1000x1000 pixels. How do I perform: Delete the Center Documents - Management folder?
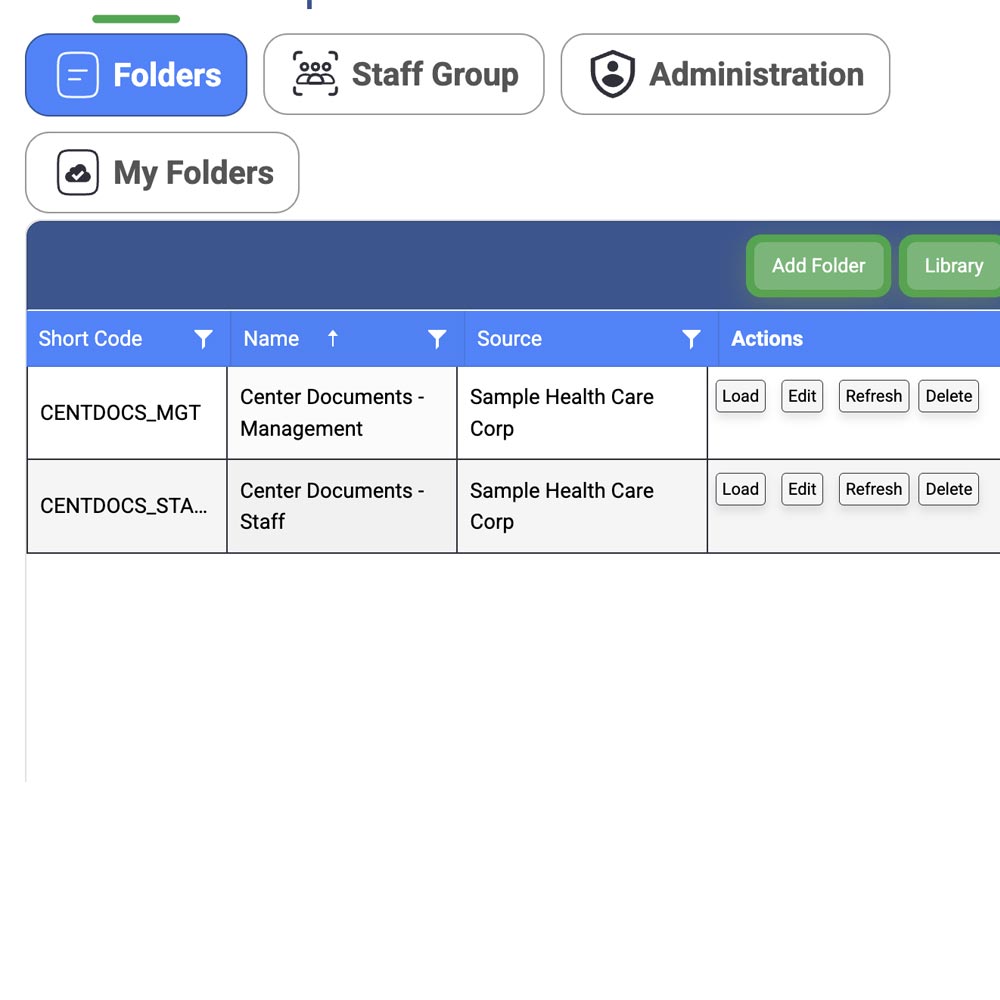coord(948,396)
